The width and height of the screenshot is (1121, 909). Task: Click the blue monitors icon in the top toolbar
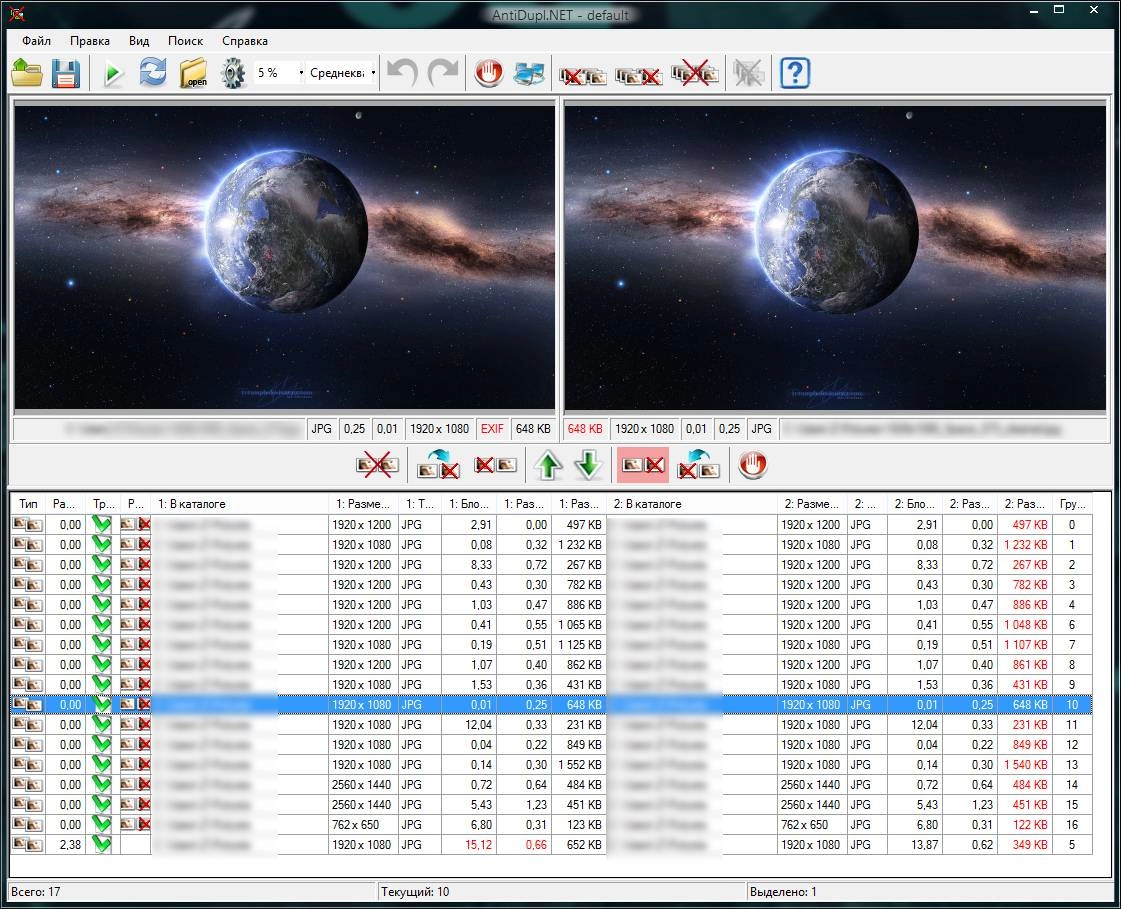[x=529, y=73]
